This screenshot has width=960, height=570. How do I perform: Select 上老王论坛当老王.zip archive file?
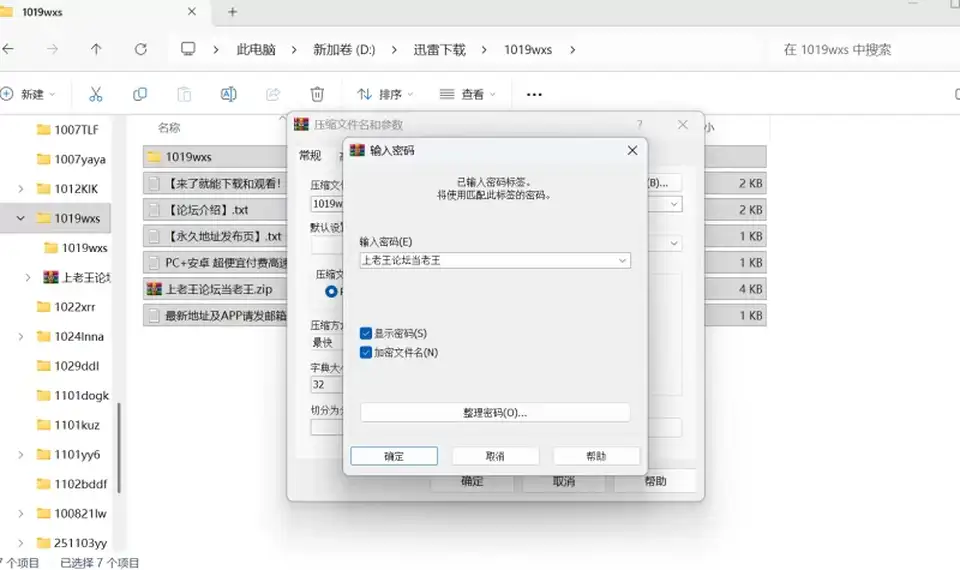coord(215,289)
